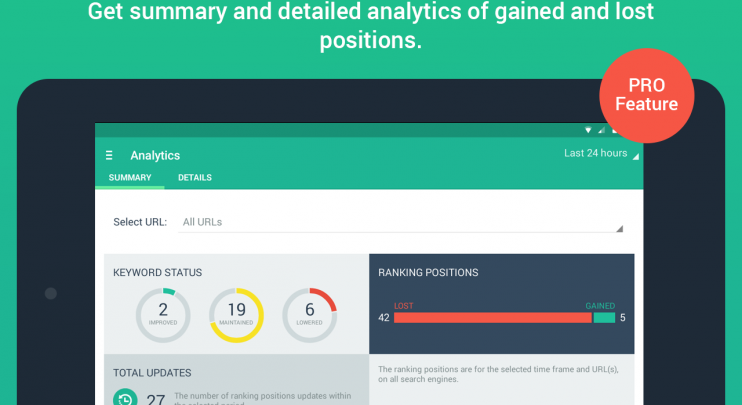Click the Analytics title
Image resolution: width=742 pixels, height=405 pixels.
tap(155, 155)
